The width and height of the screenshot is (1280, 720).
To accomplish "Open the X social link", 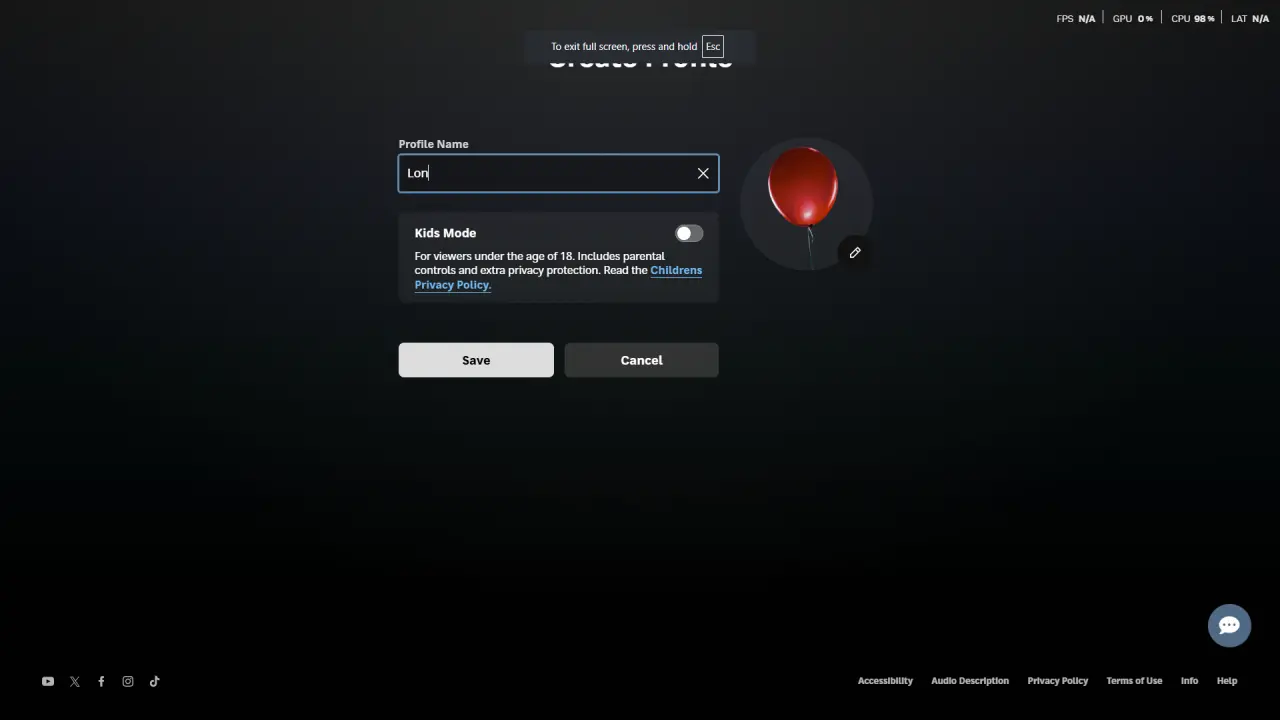I will tap(74, 681).
